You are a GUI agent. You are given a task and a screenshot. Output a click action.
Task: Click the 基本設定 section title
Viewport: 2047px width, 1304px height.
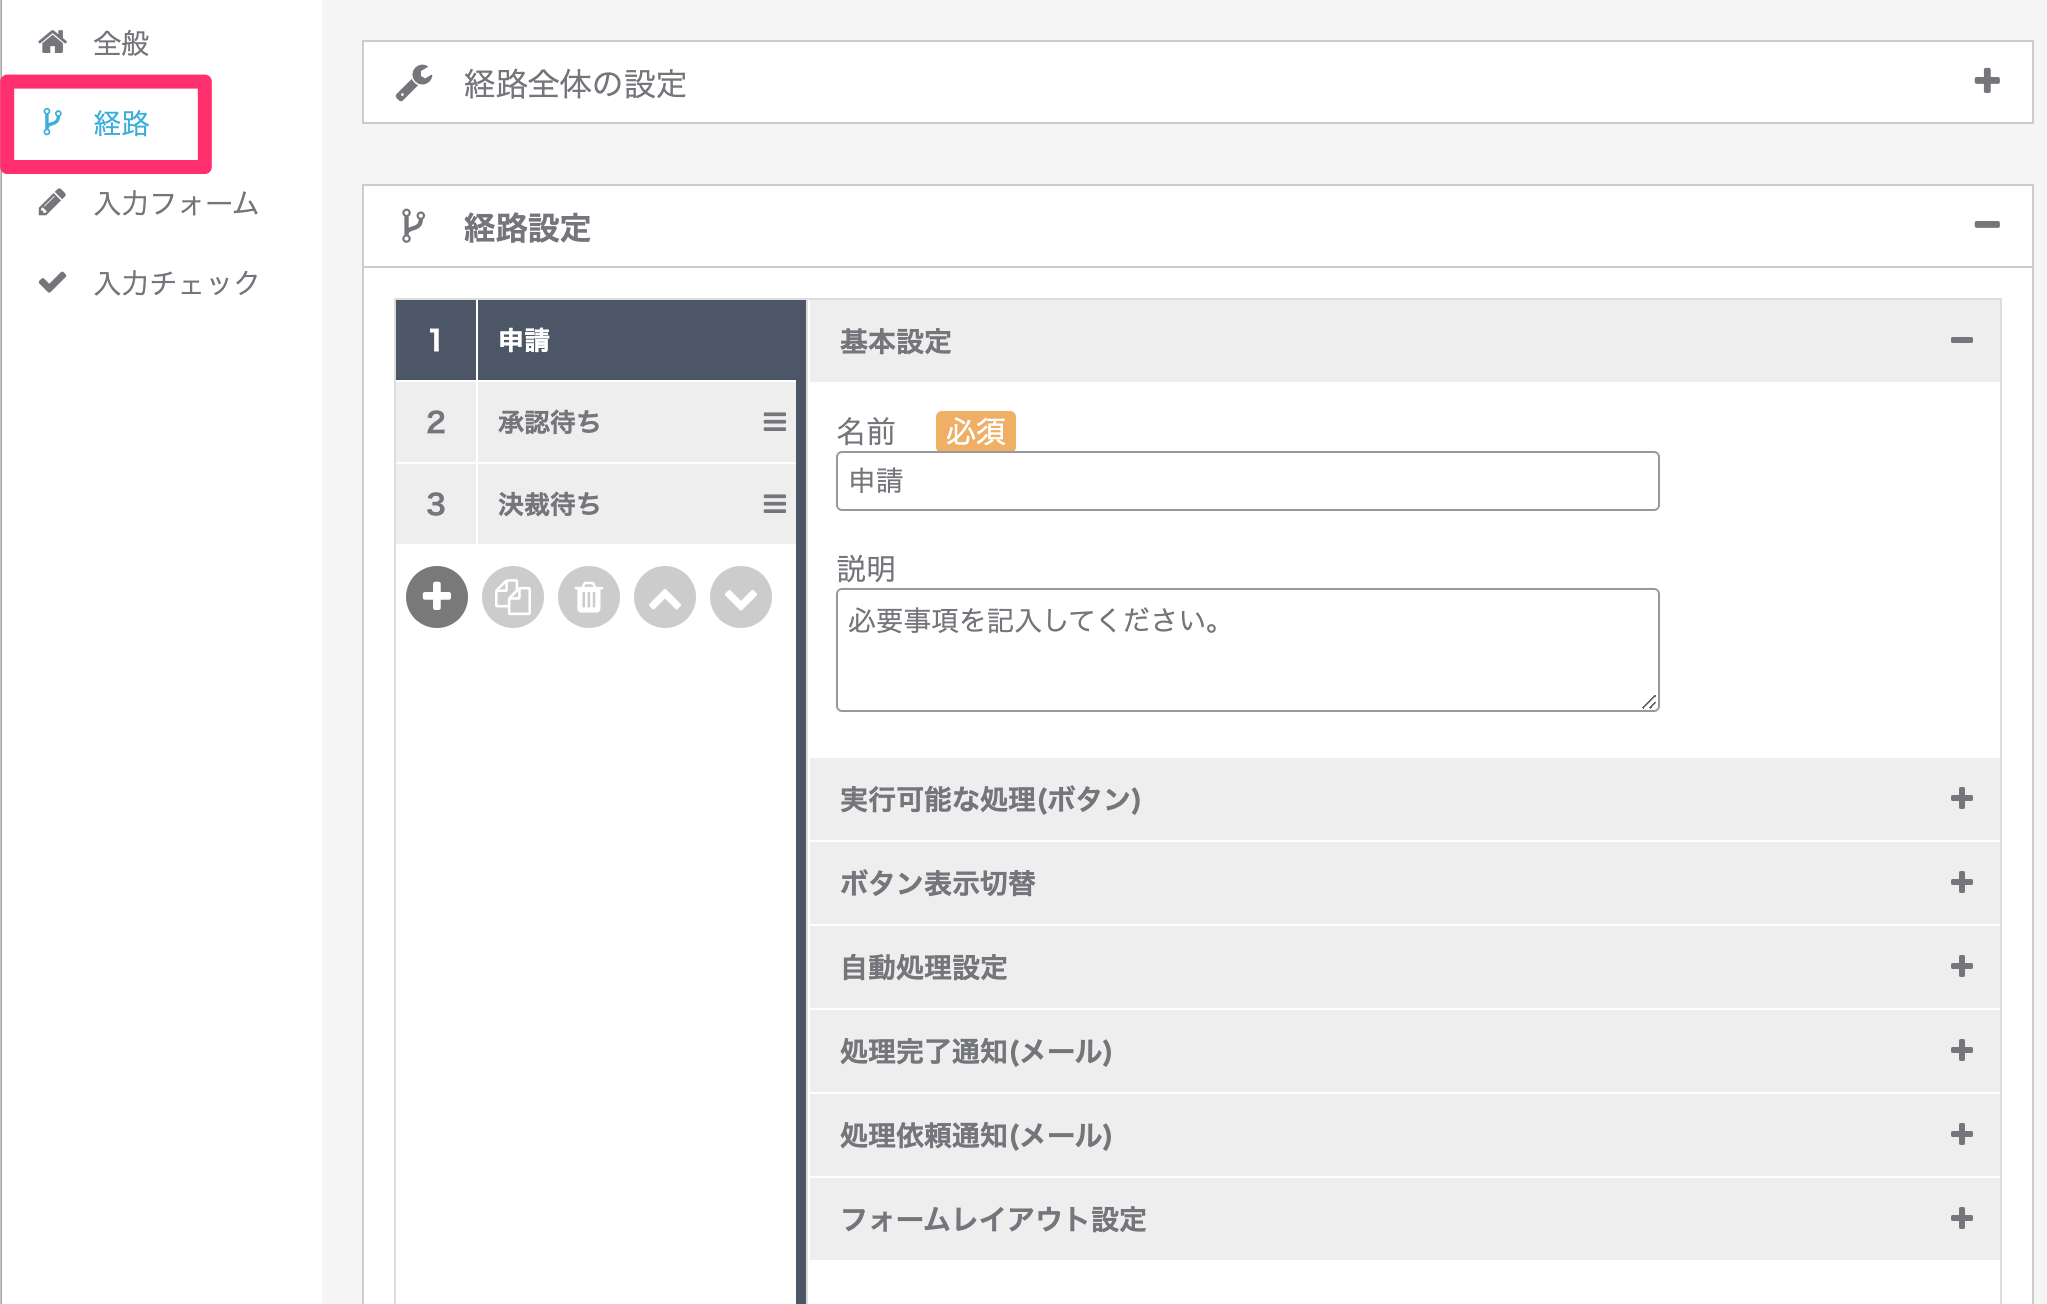(896, 342)
